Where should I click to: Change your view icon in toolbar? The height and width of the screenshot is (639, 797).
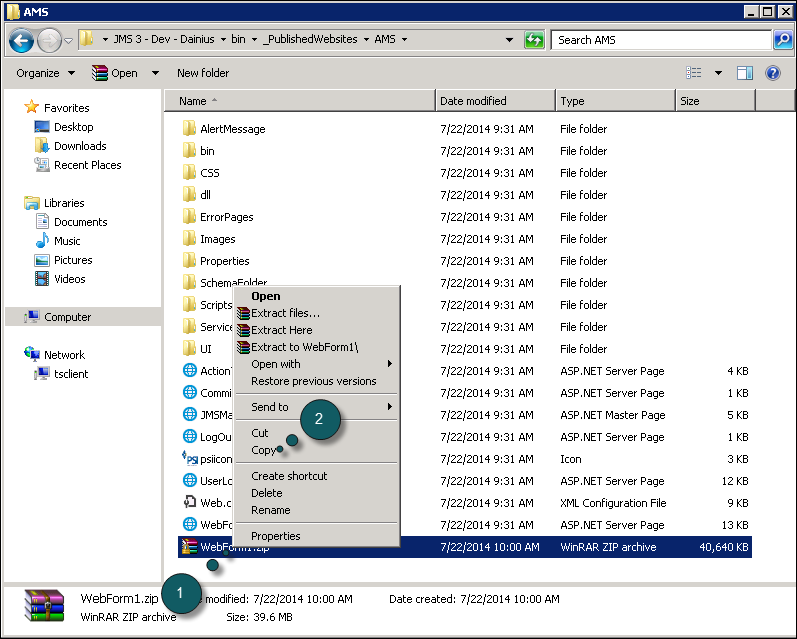(694, 73)
